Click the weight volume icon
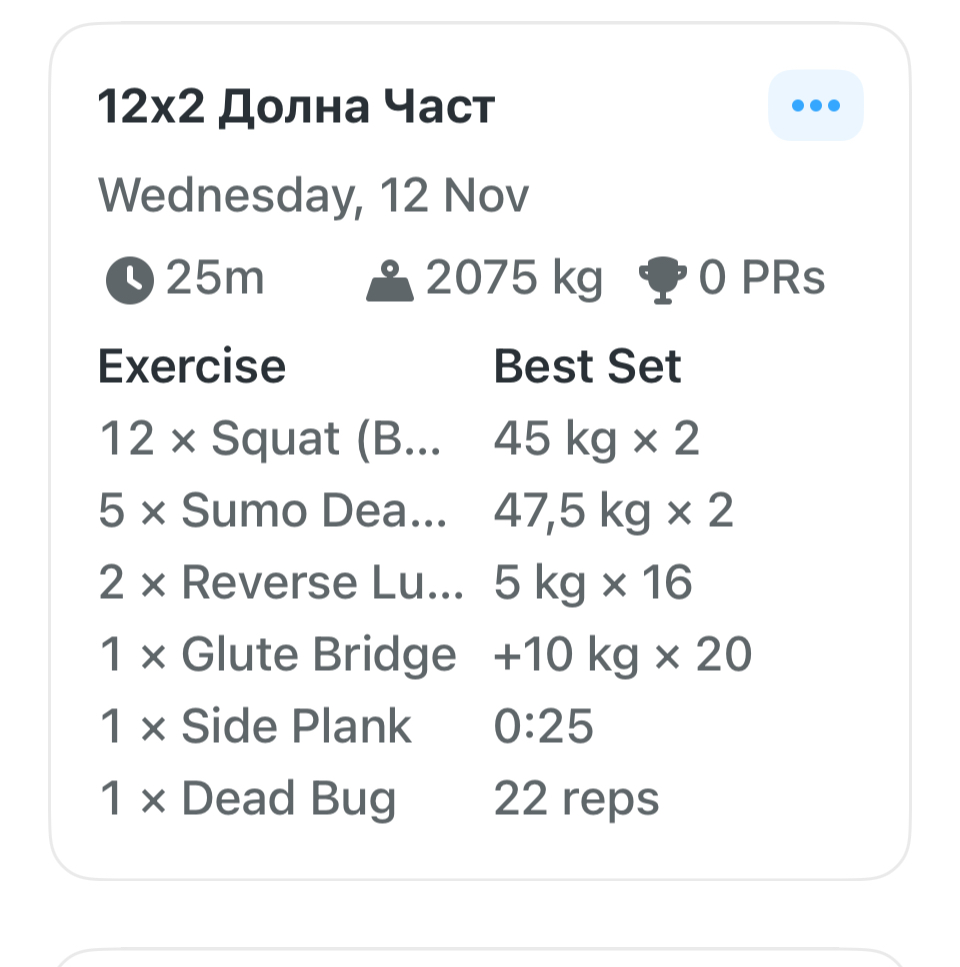Image resolution: width=960 pixels, height=967 pixels. point(390,280)
